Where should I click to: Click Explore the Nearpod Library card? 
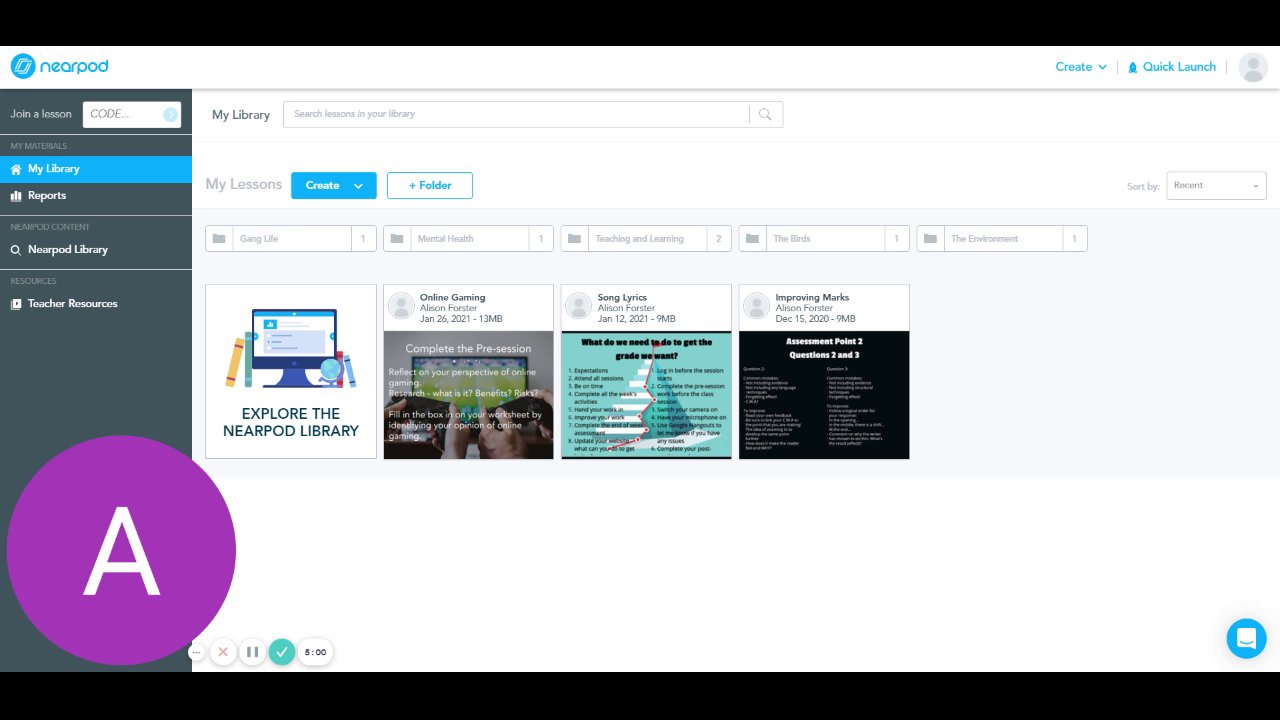tap(291, 371)
